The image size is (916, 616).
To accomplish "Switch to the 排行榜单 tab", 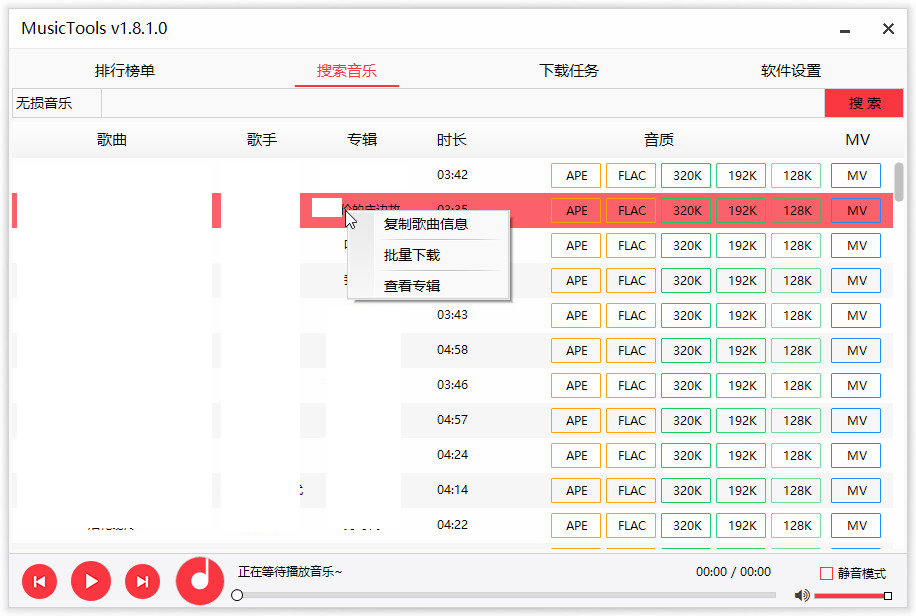I will pyautogui.click(x=123, y=70).
